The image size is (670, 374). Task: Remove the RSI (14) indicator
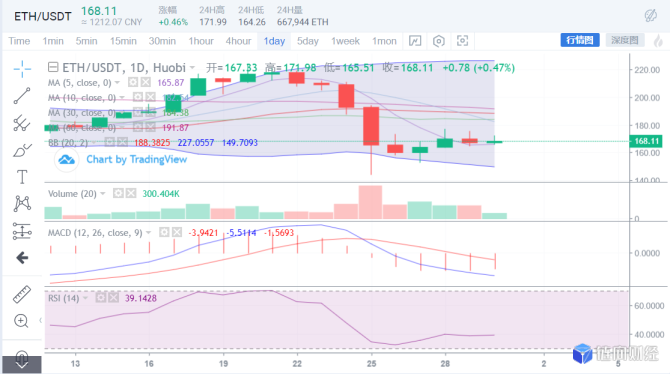coord(113,297)
